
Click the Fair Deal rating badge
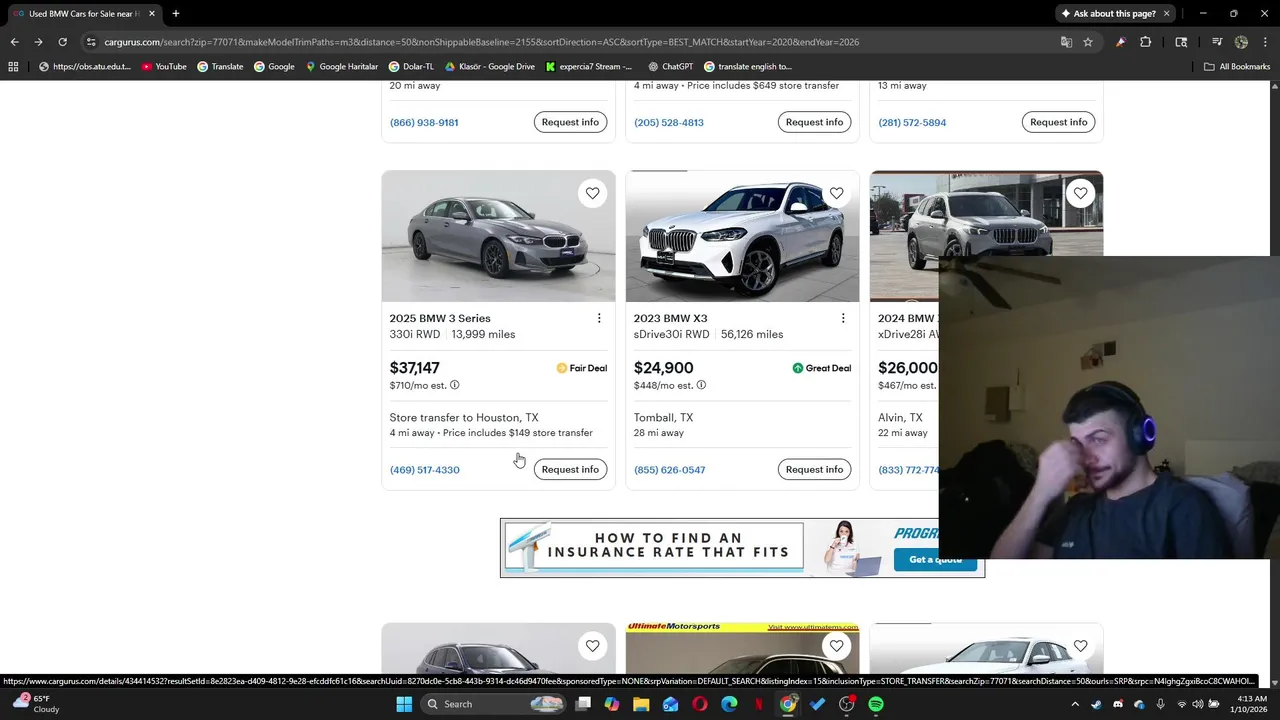tap(581, 368)
